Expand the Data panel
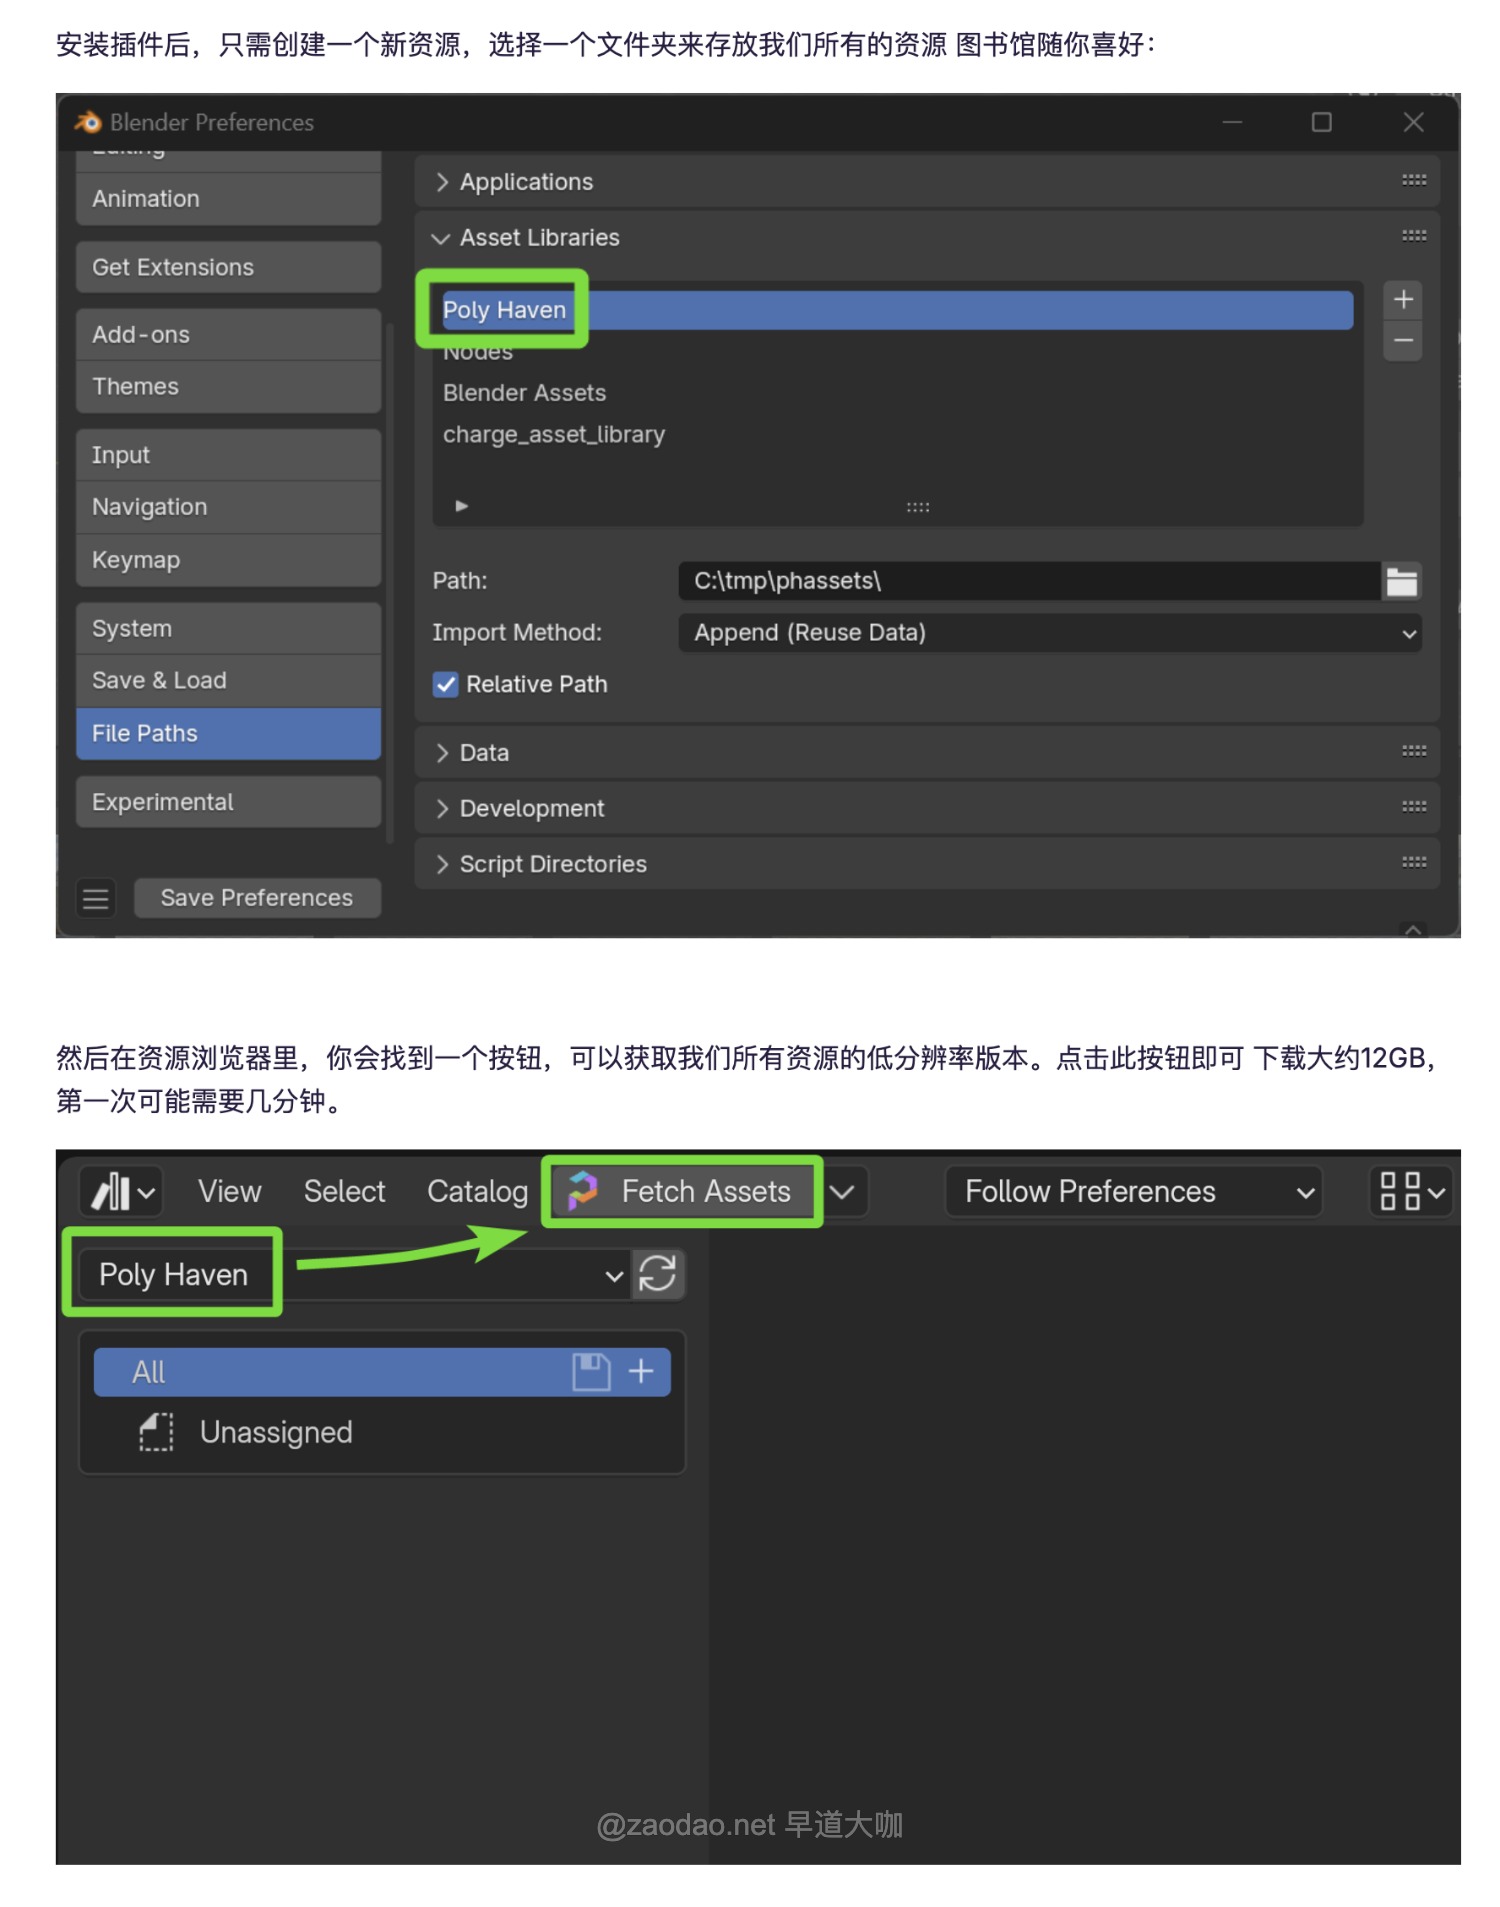 442,753
